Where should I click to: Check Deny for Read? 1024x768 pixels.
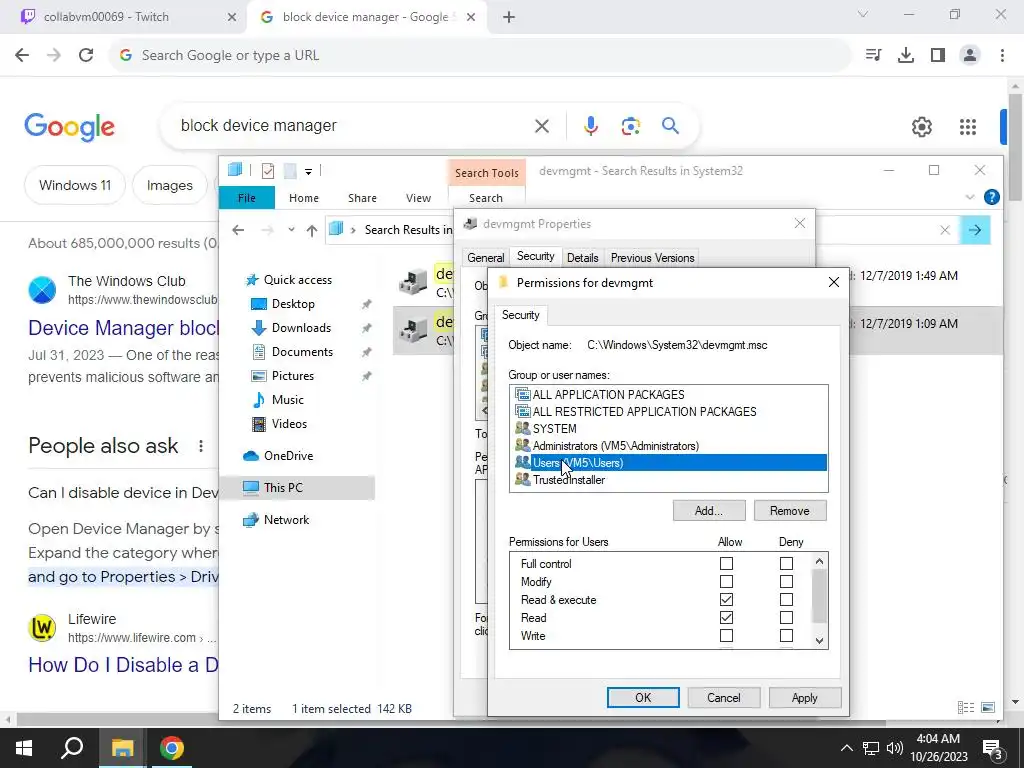click(x=786, y=618)
